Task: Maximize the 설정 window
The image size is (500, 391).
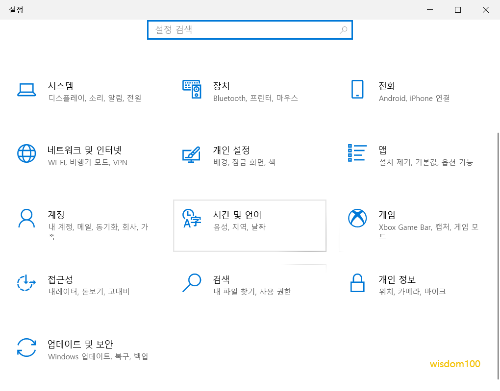Action: 458,10
